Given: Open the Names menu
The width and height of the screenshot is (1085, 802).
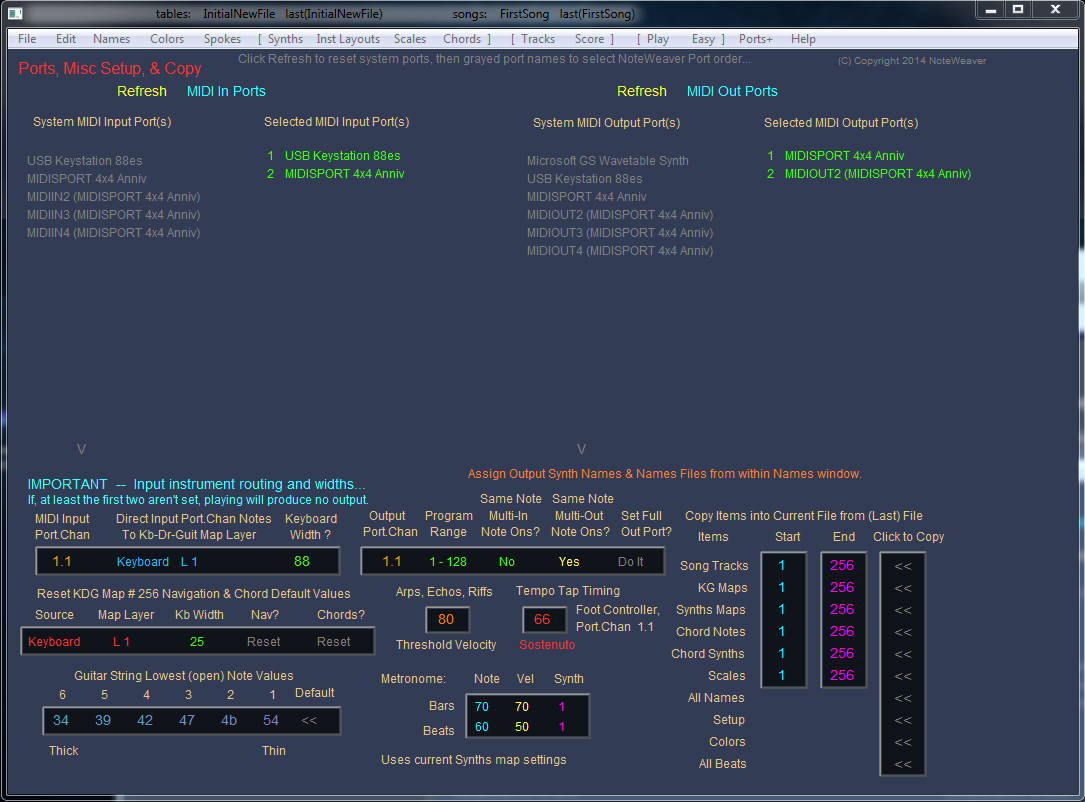Looking at the screenshot, I should click(x=111, y=39).
